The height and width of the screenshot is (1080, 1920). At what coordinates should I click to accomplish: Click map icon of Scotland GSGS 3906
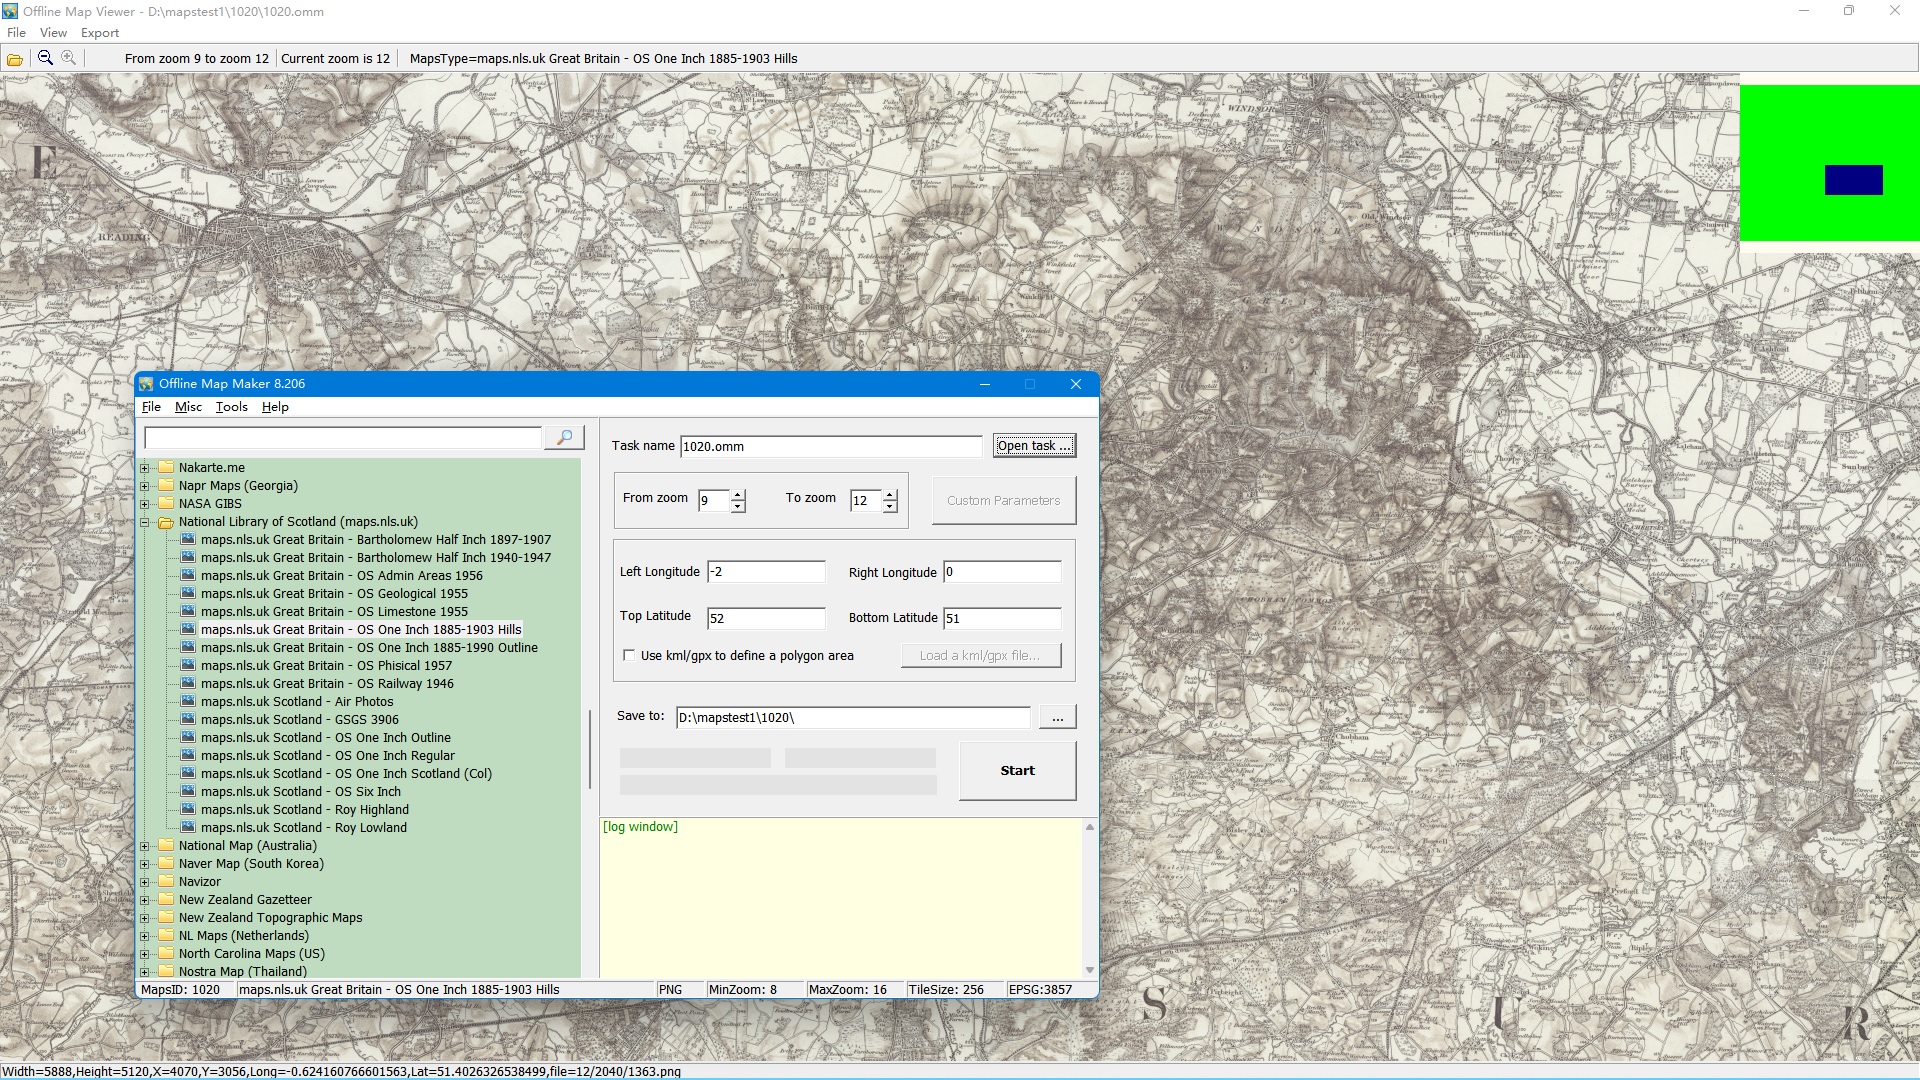click(188, 719)
